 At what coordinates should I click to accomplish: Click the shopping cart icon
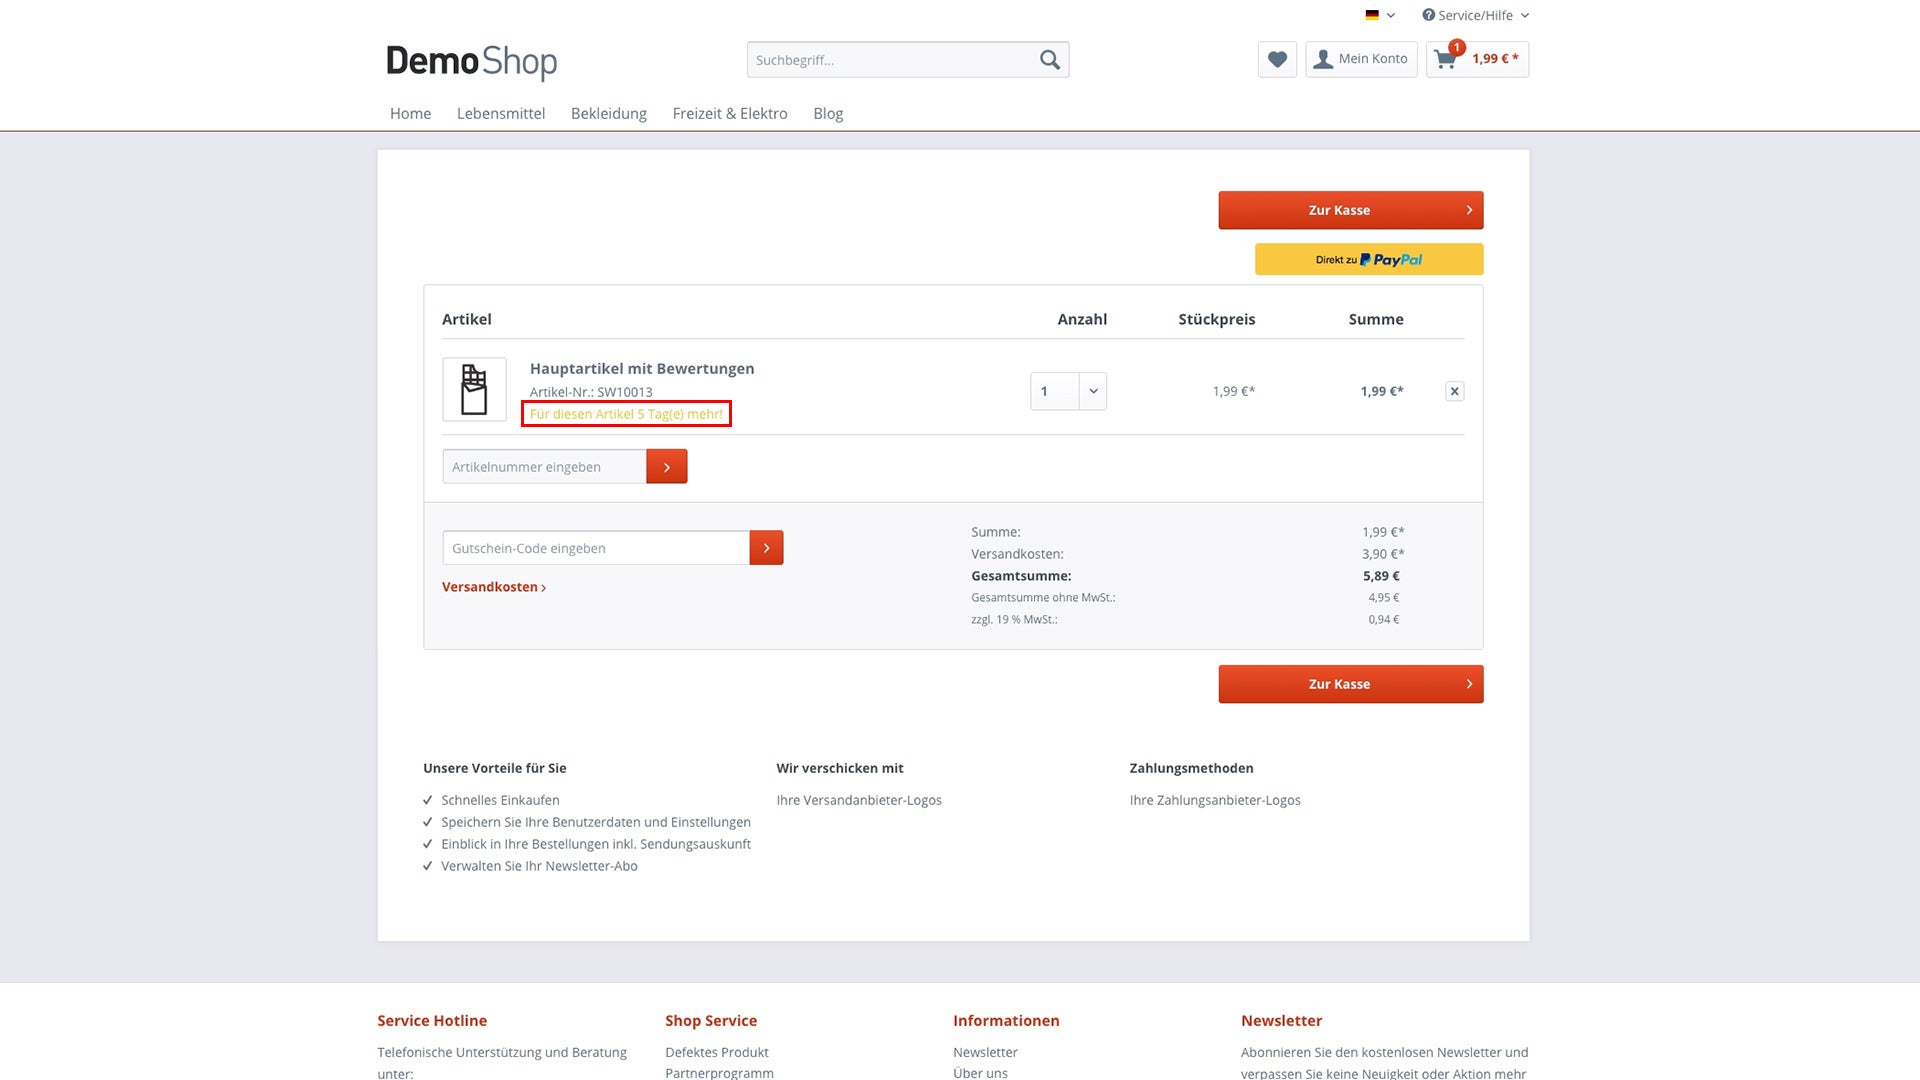point(1445,59)
